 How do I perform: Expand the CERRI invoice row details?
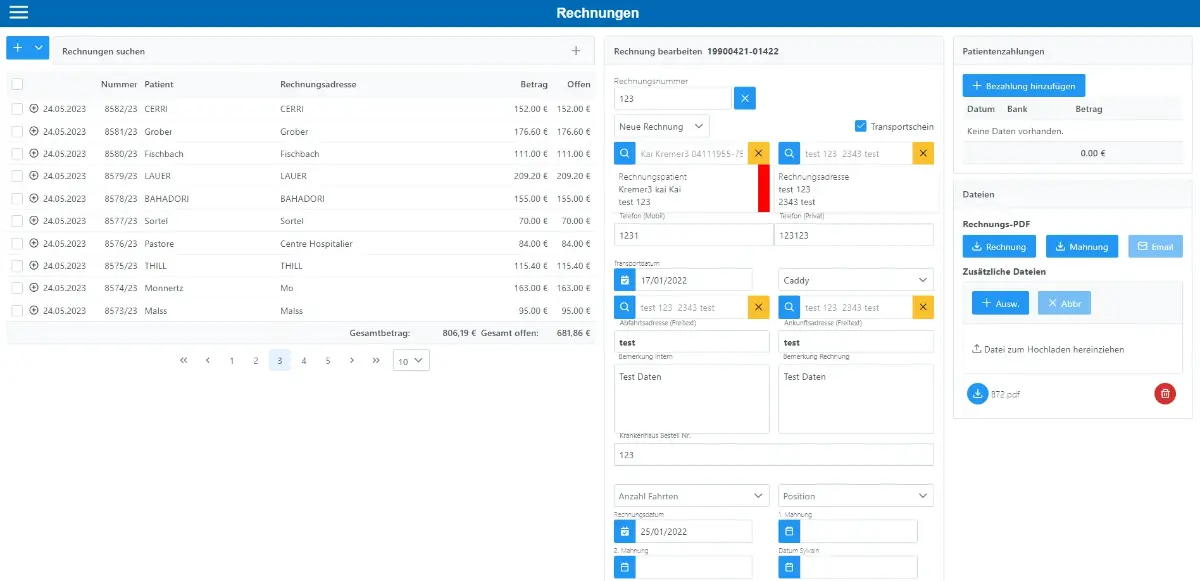(34, 108)
